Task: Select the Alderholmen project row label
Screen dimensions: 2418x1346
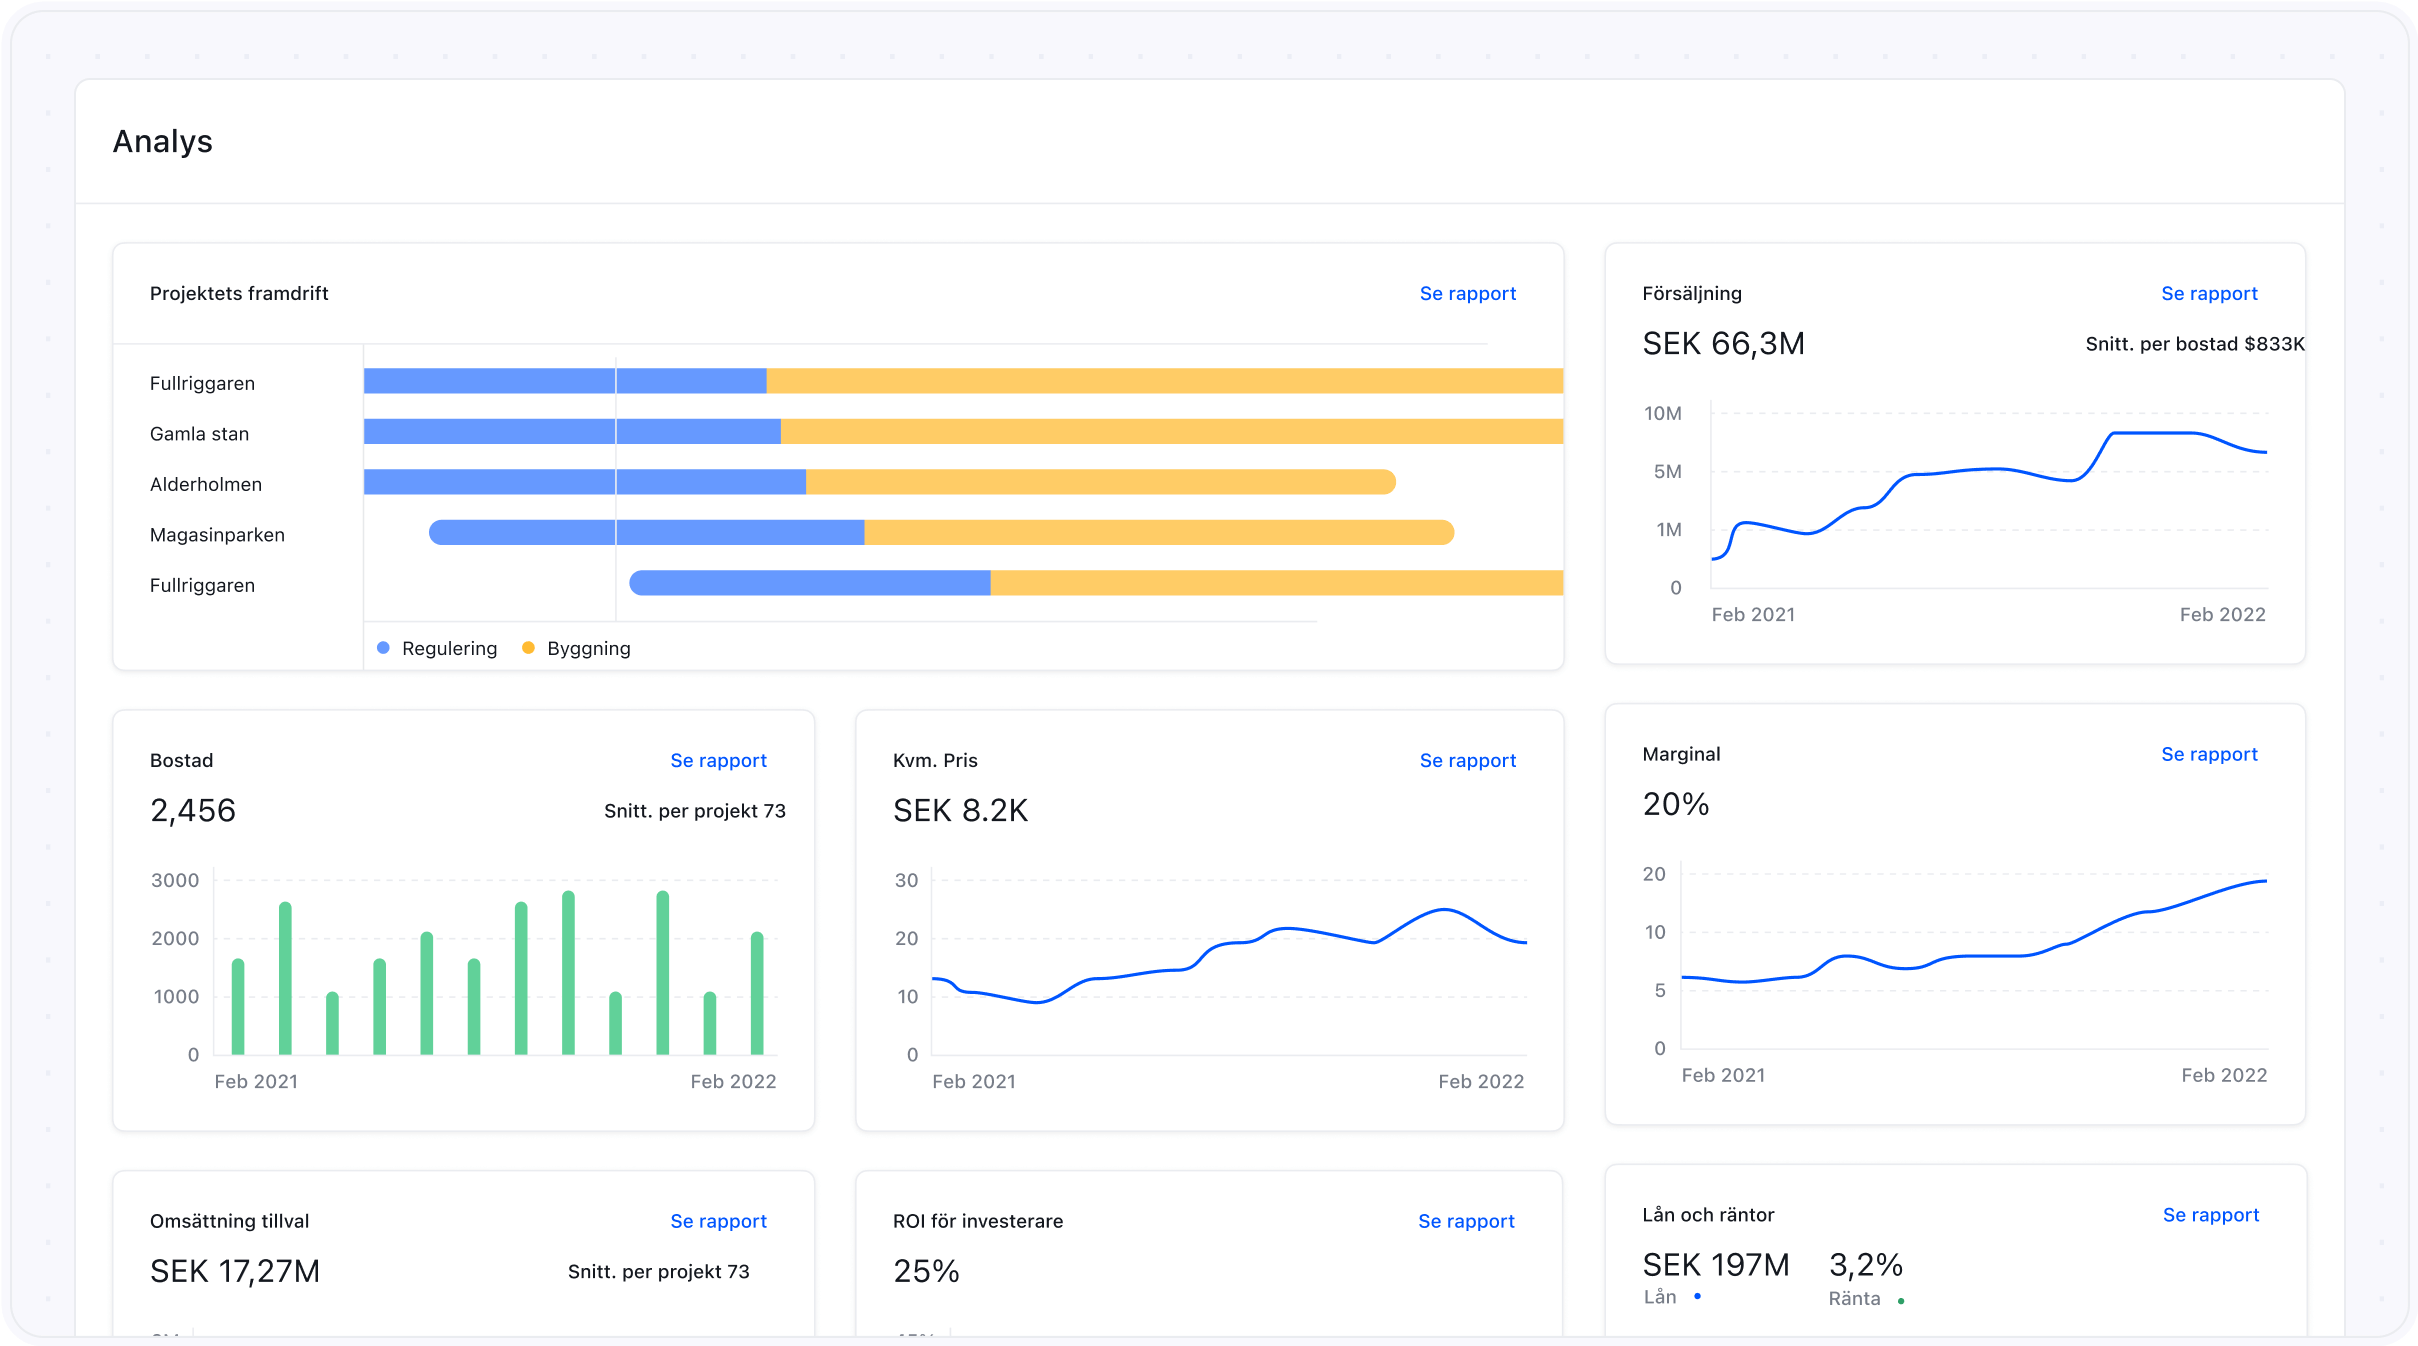Action: pyautogui.click(x=206, y=484)
